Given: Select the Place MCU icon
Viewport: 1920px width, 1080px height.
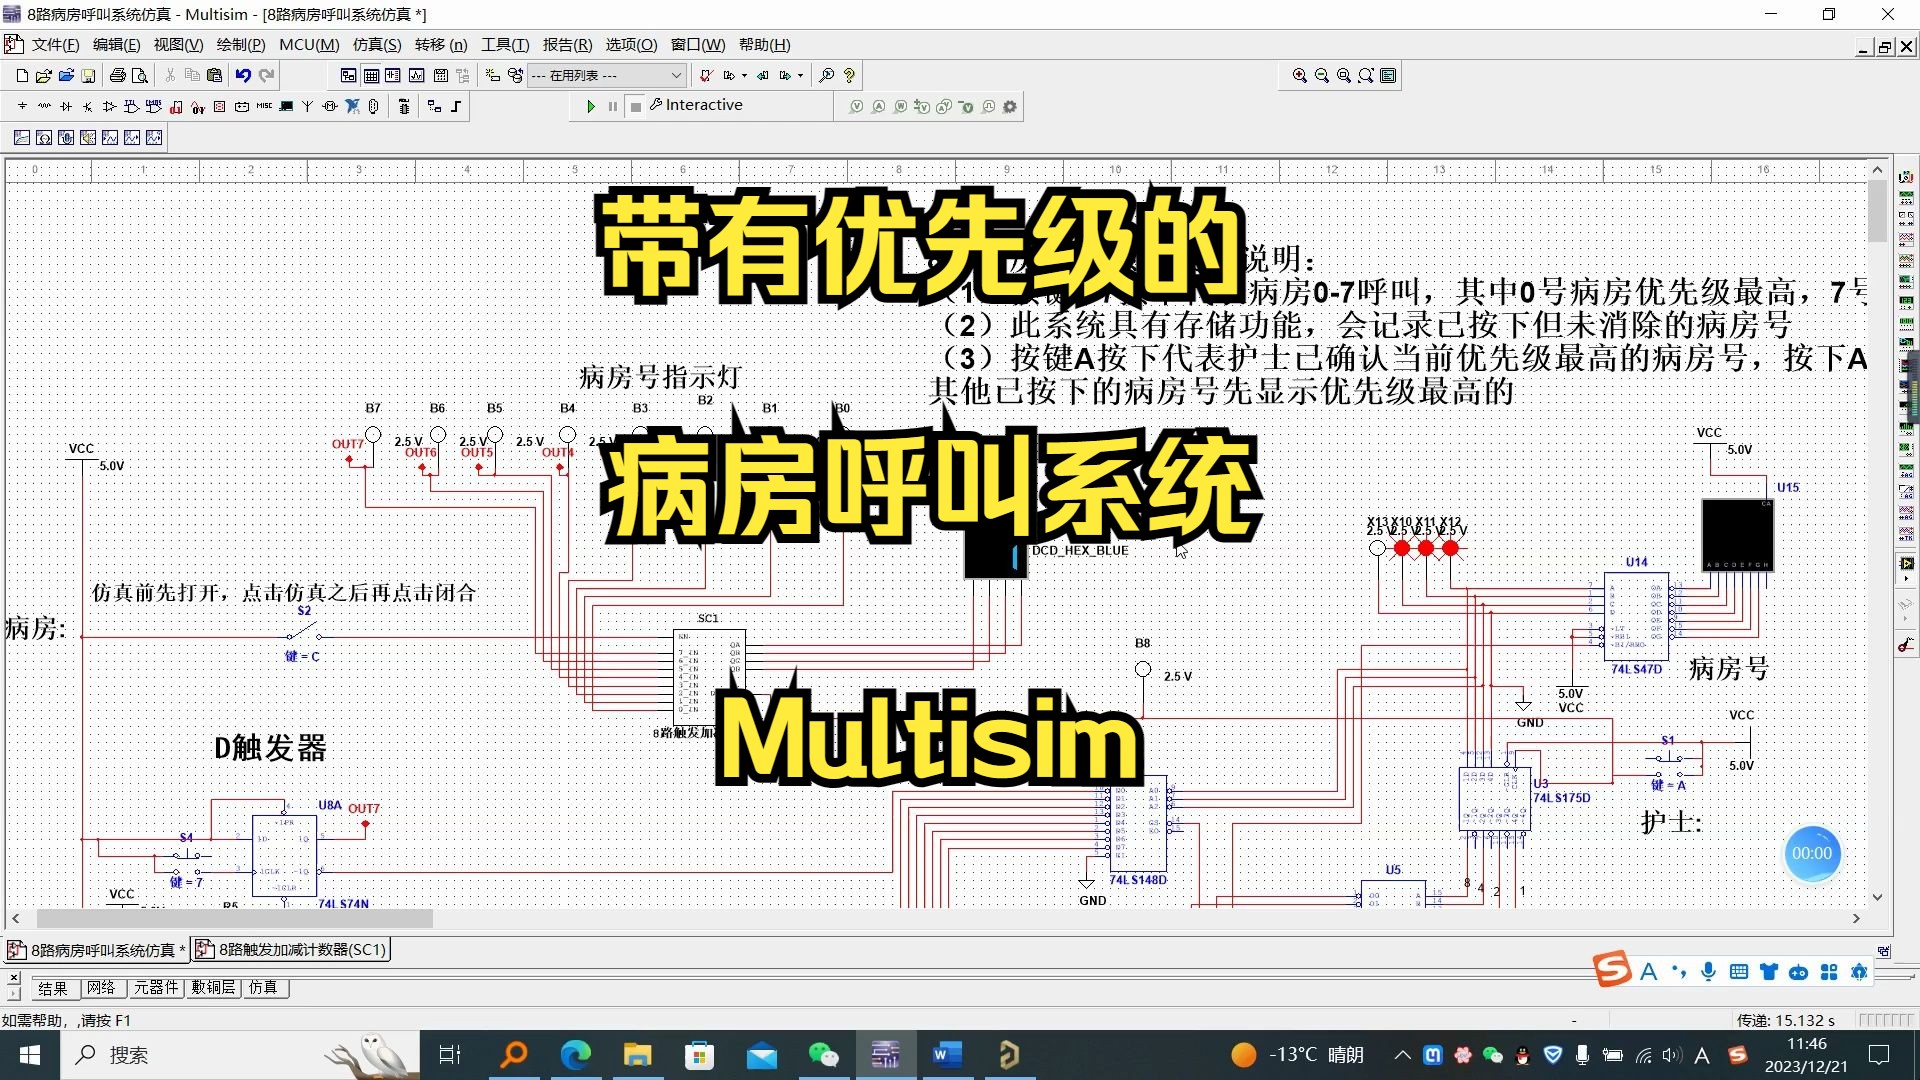Looking at the screenshot, I should (404, 106).
